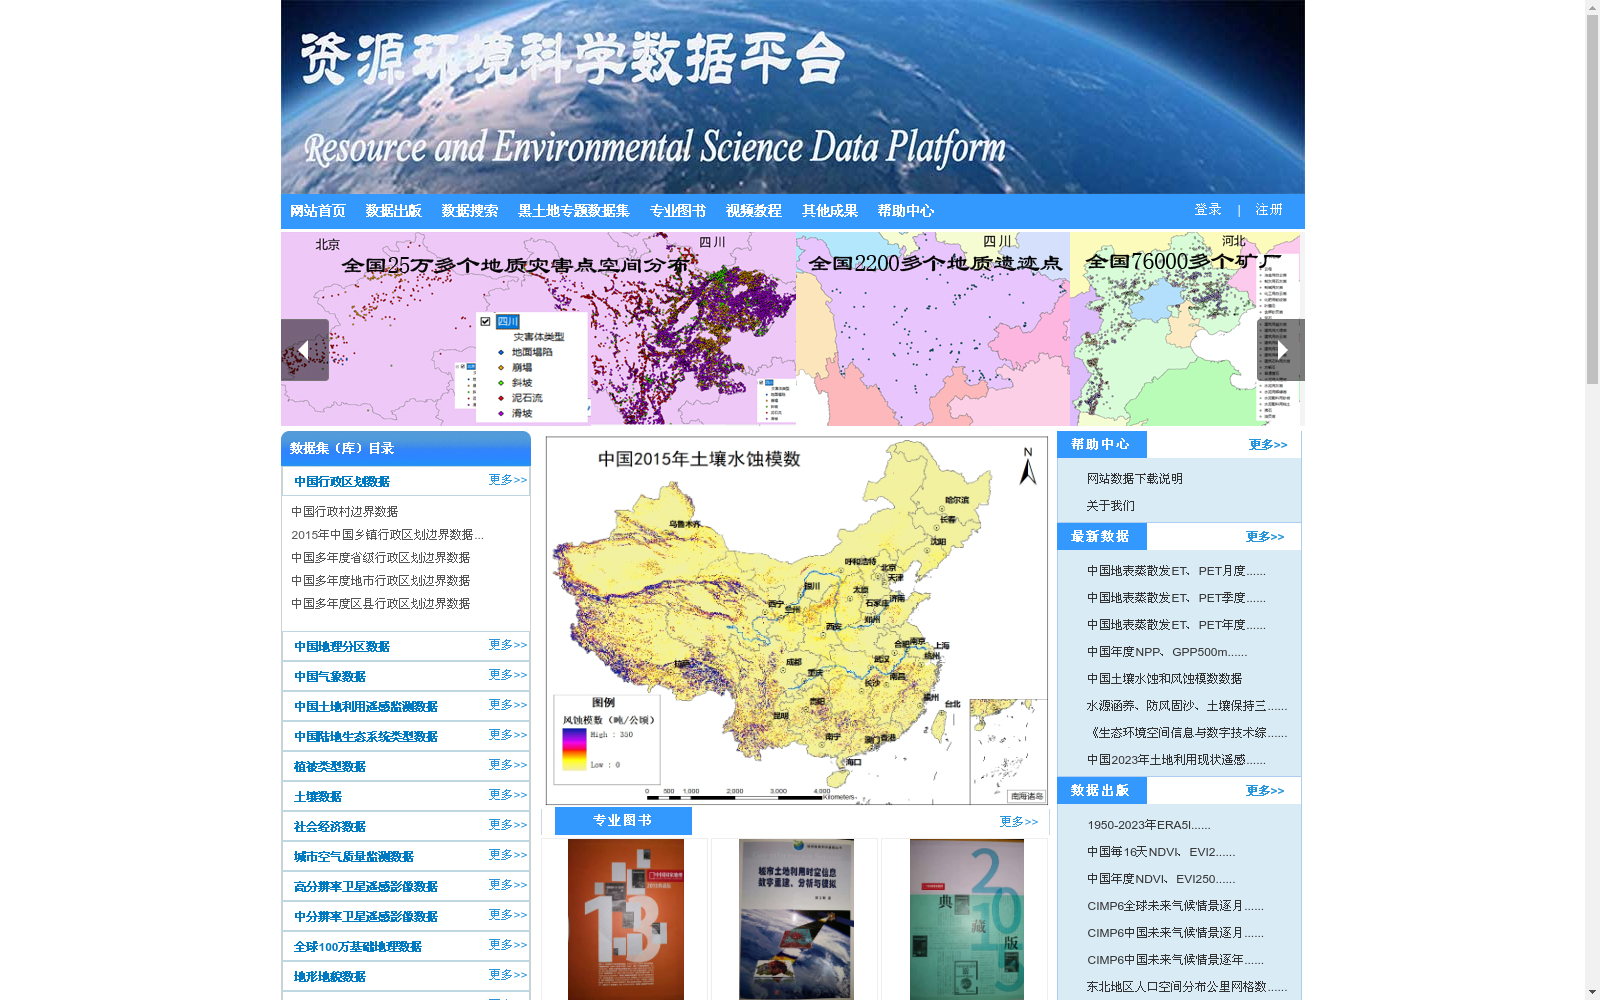
Task: Open 中国多年度地市行政区划边界数据
Action: click(380, 581)
